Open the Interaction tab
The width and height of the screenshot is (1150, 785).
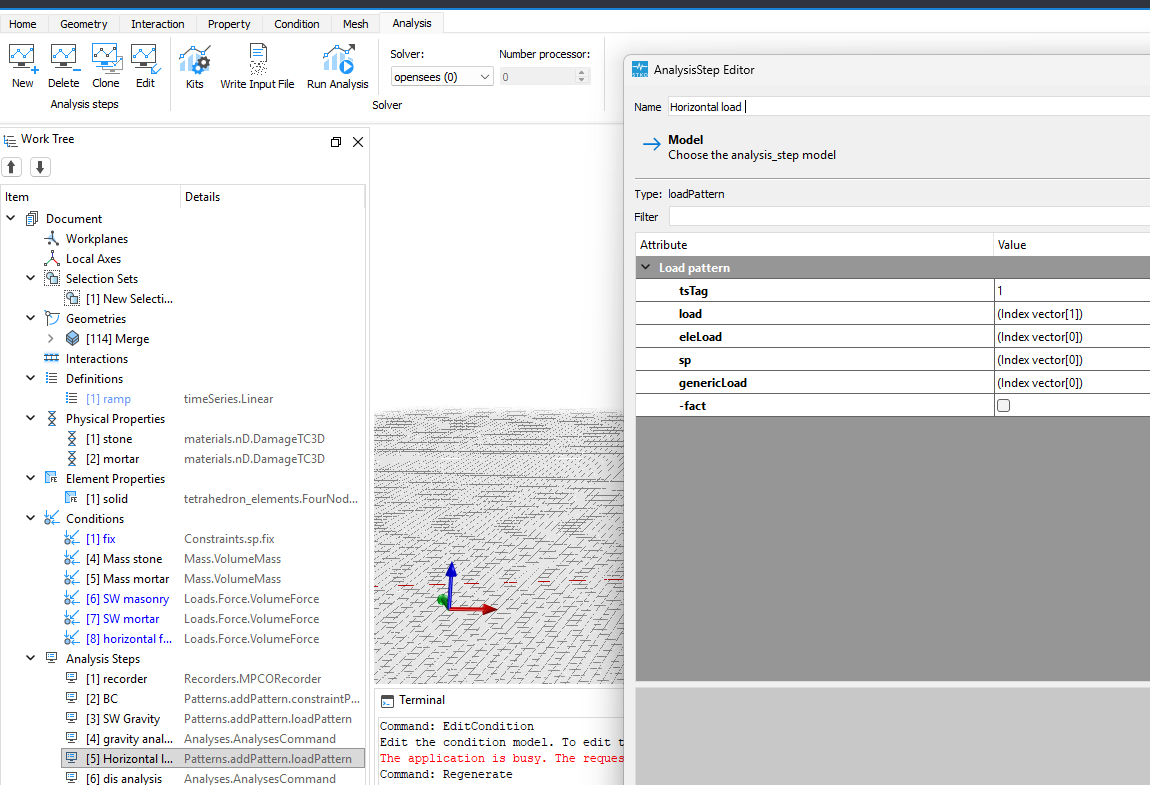tap(158, 23)
